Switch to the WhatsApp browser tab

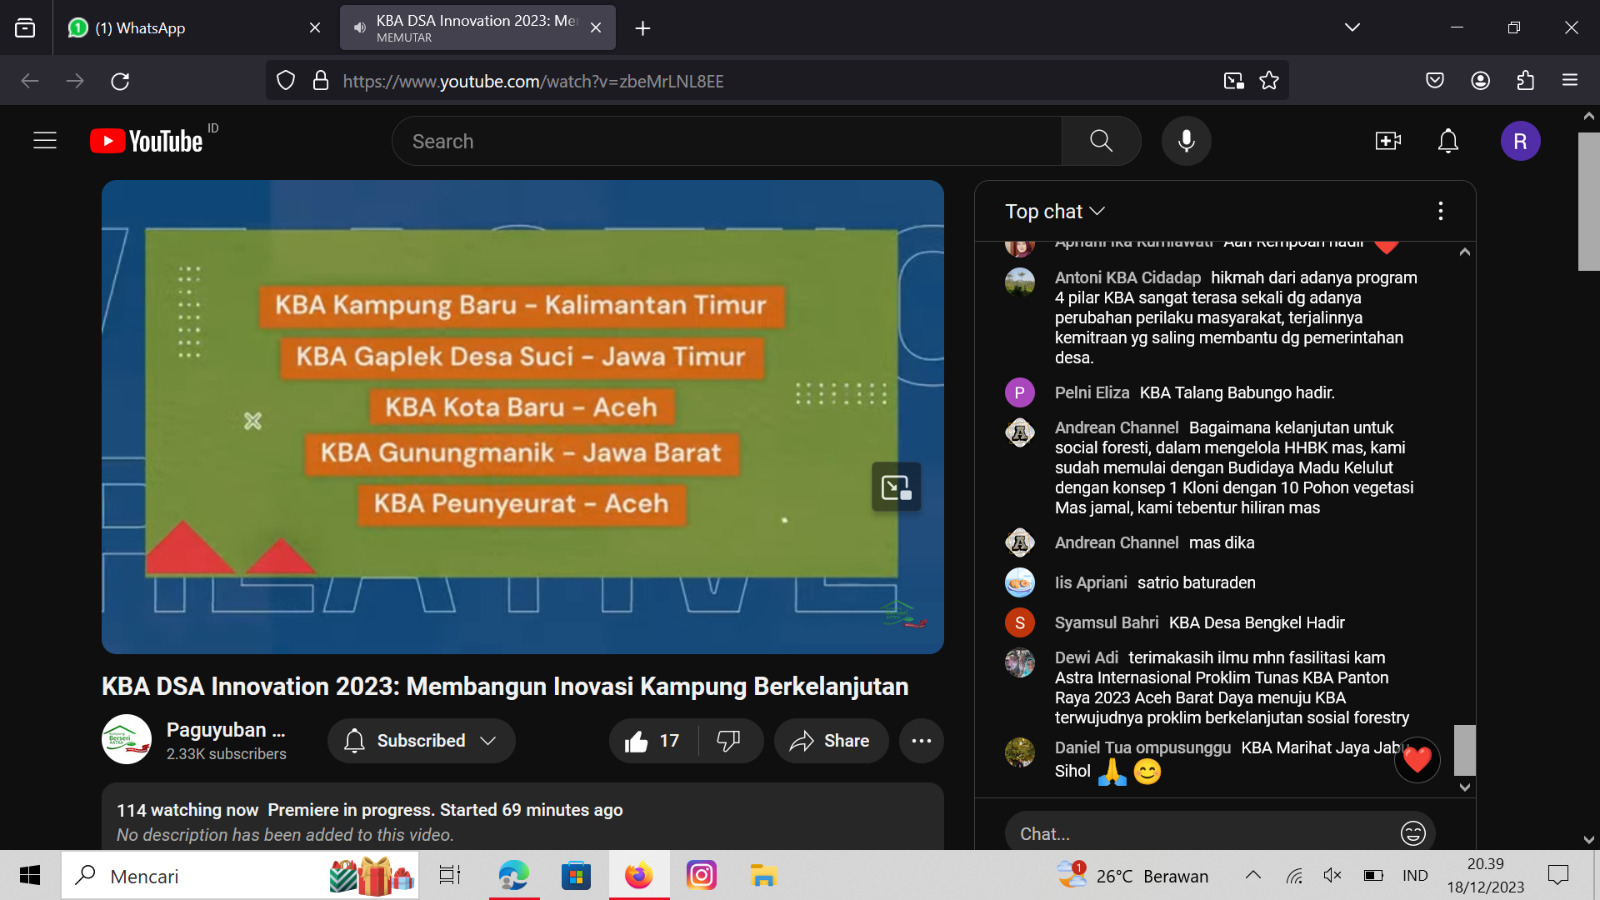tap(190, 28)
